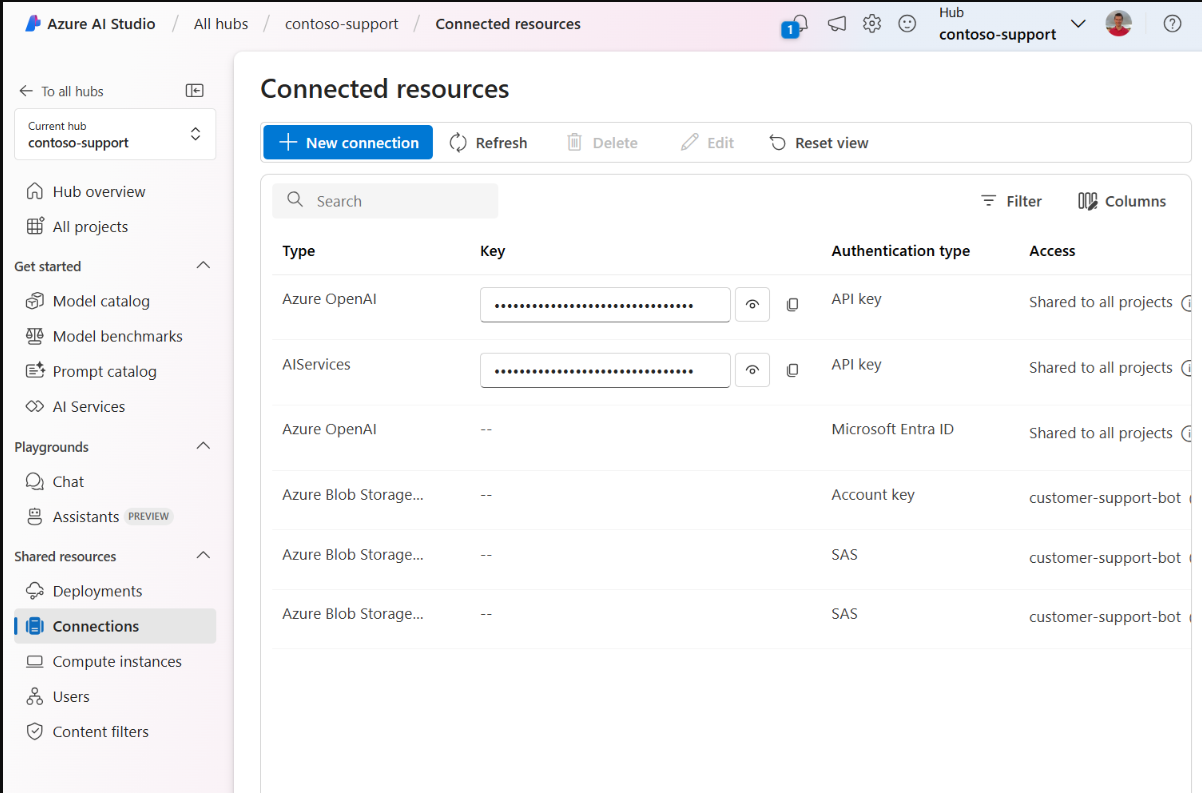The width and height of the screenshot is (1202, 793).
Task: Click the All hubs breadcrumb link
Action: [x=221, y=24]
